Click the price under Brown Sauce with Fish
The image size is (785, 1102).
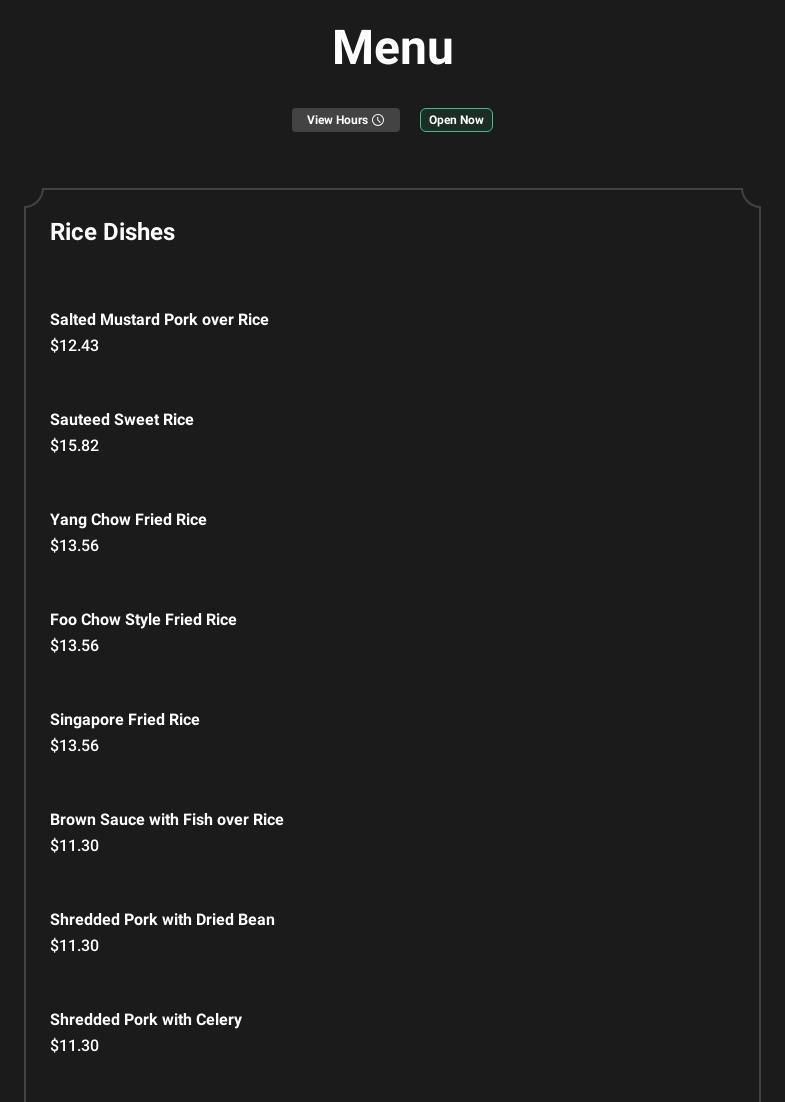pos(74,846)
